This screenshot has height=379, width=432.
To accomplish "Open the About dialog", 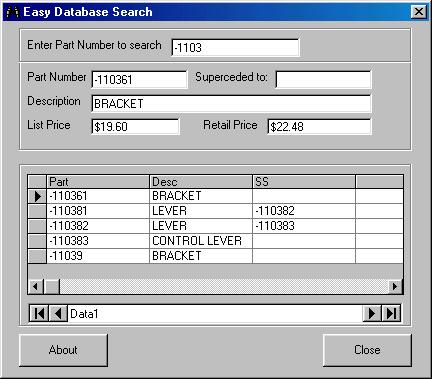I will pyautogui.click(x=63, y=350).
